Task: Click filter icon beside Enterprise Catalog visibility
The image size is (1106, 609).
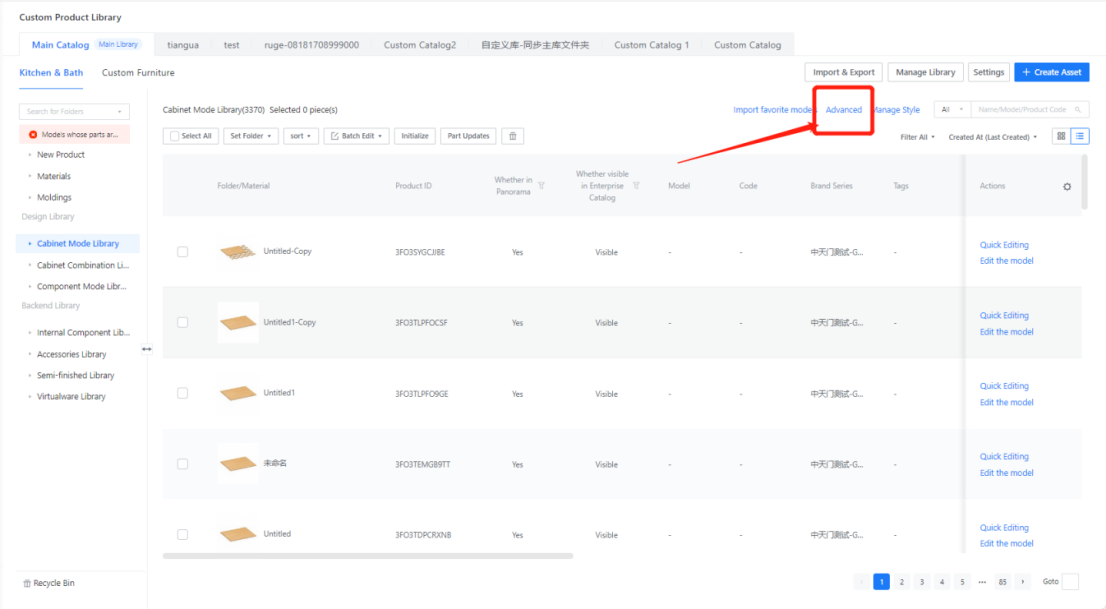Action: tap(636, 186)
